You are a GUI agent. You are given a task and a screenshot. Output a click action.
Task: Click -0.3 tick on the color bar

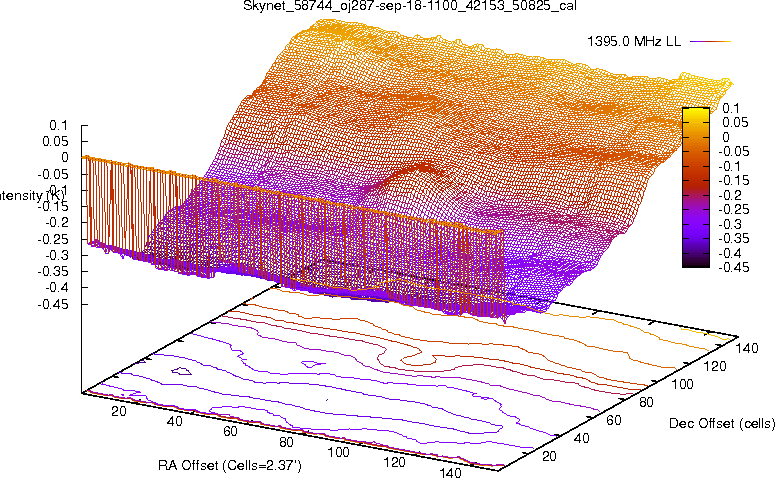[x=730, y=224]
